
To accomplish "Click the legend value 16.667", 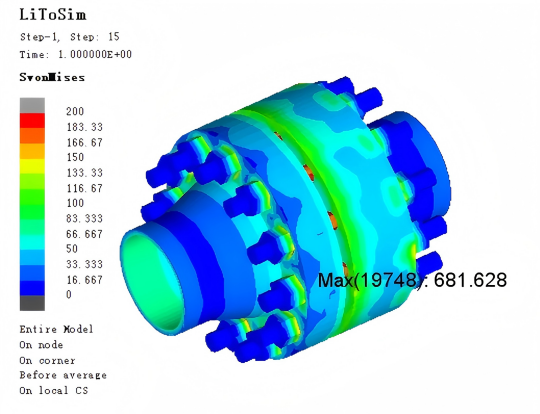I will [85, 280].
